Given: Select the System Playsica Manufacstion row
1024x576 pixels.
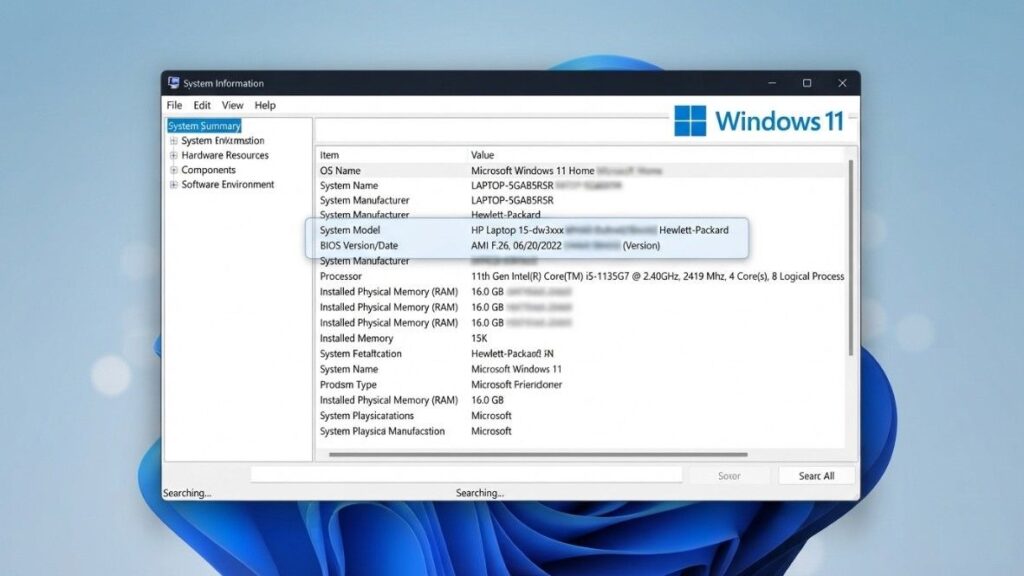Looking at the screenshot, I should 581,431.
